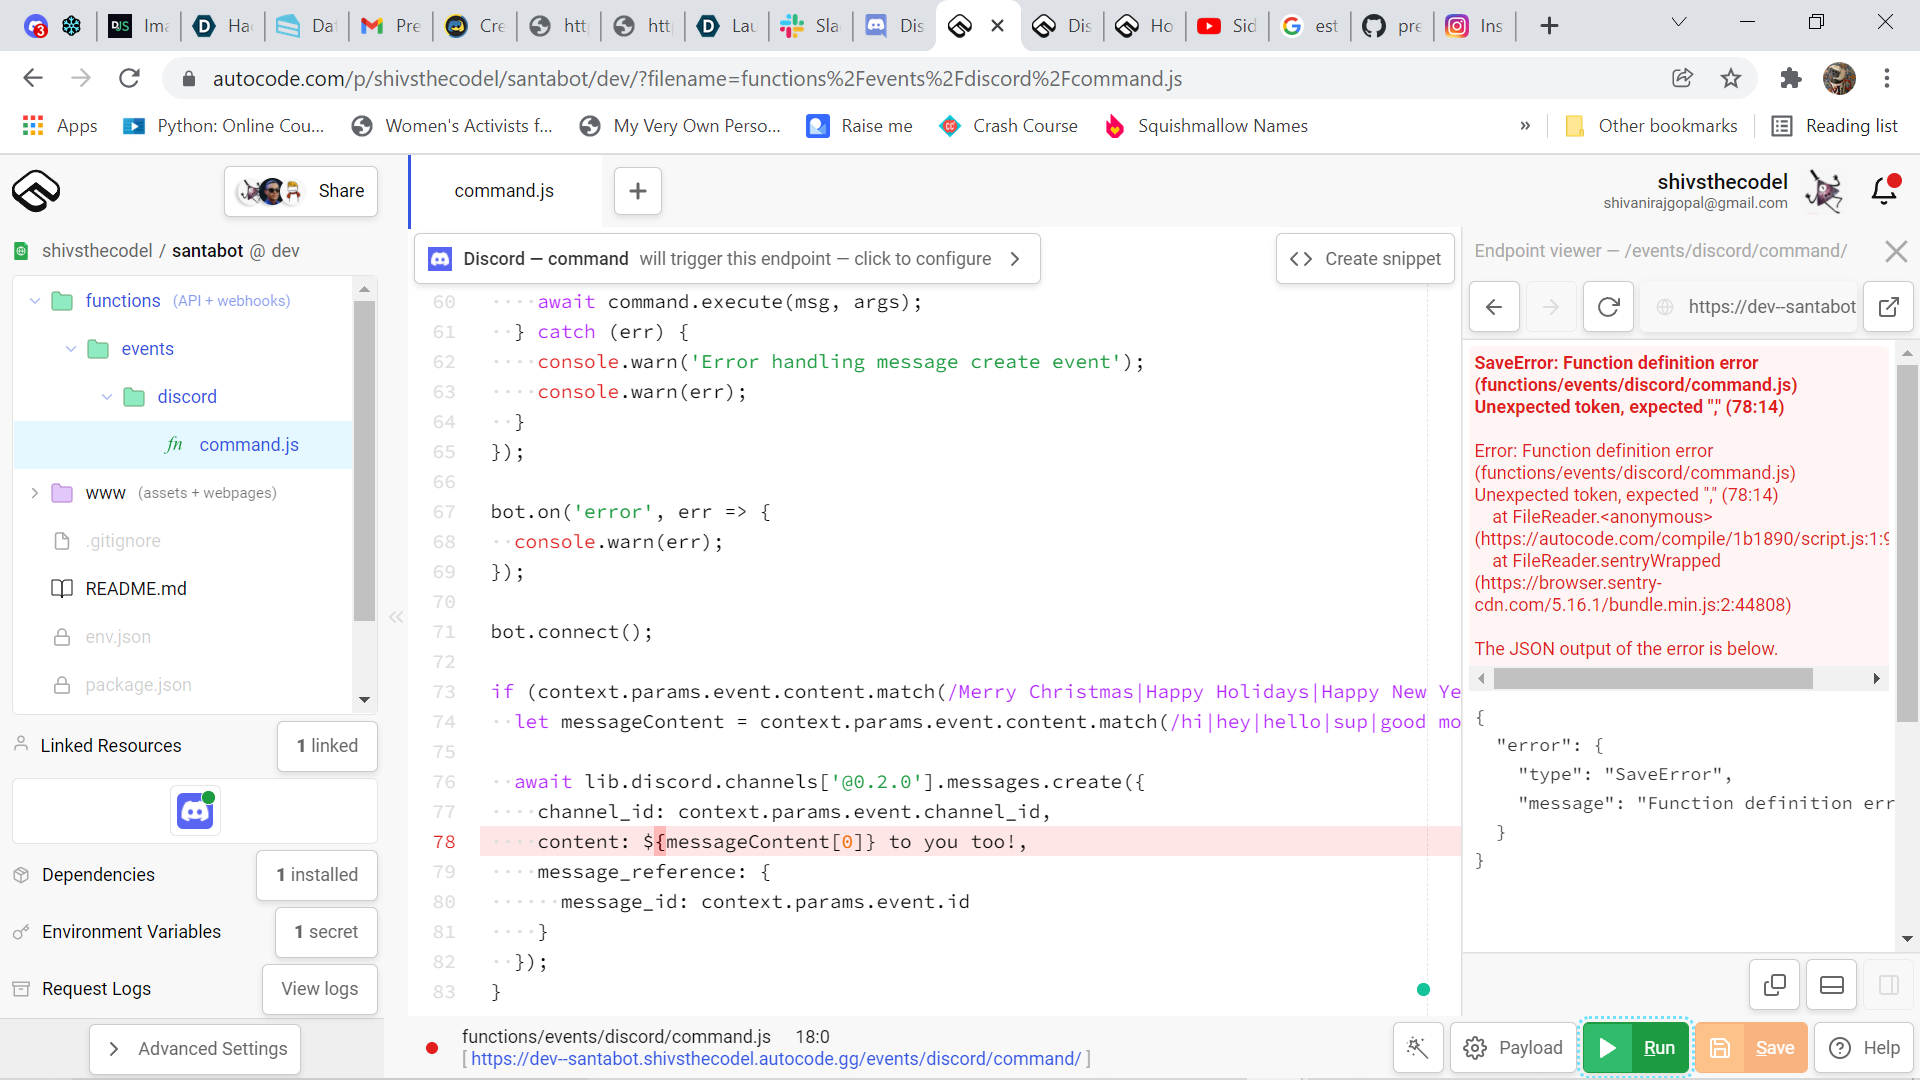Click the magic wand format icon
This screenshot has width=1920, height=1080.
(1417, 1047)
